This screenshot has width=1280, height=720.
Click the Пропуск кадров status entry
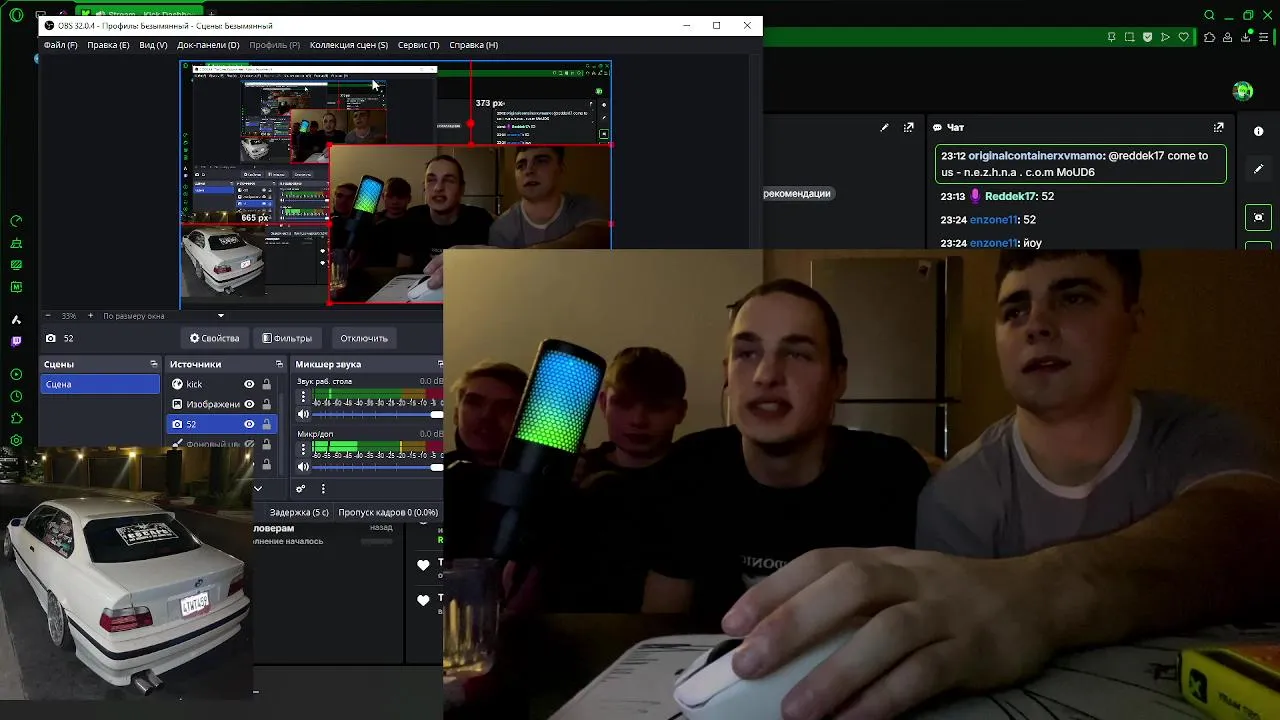388,512
